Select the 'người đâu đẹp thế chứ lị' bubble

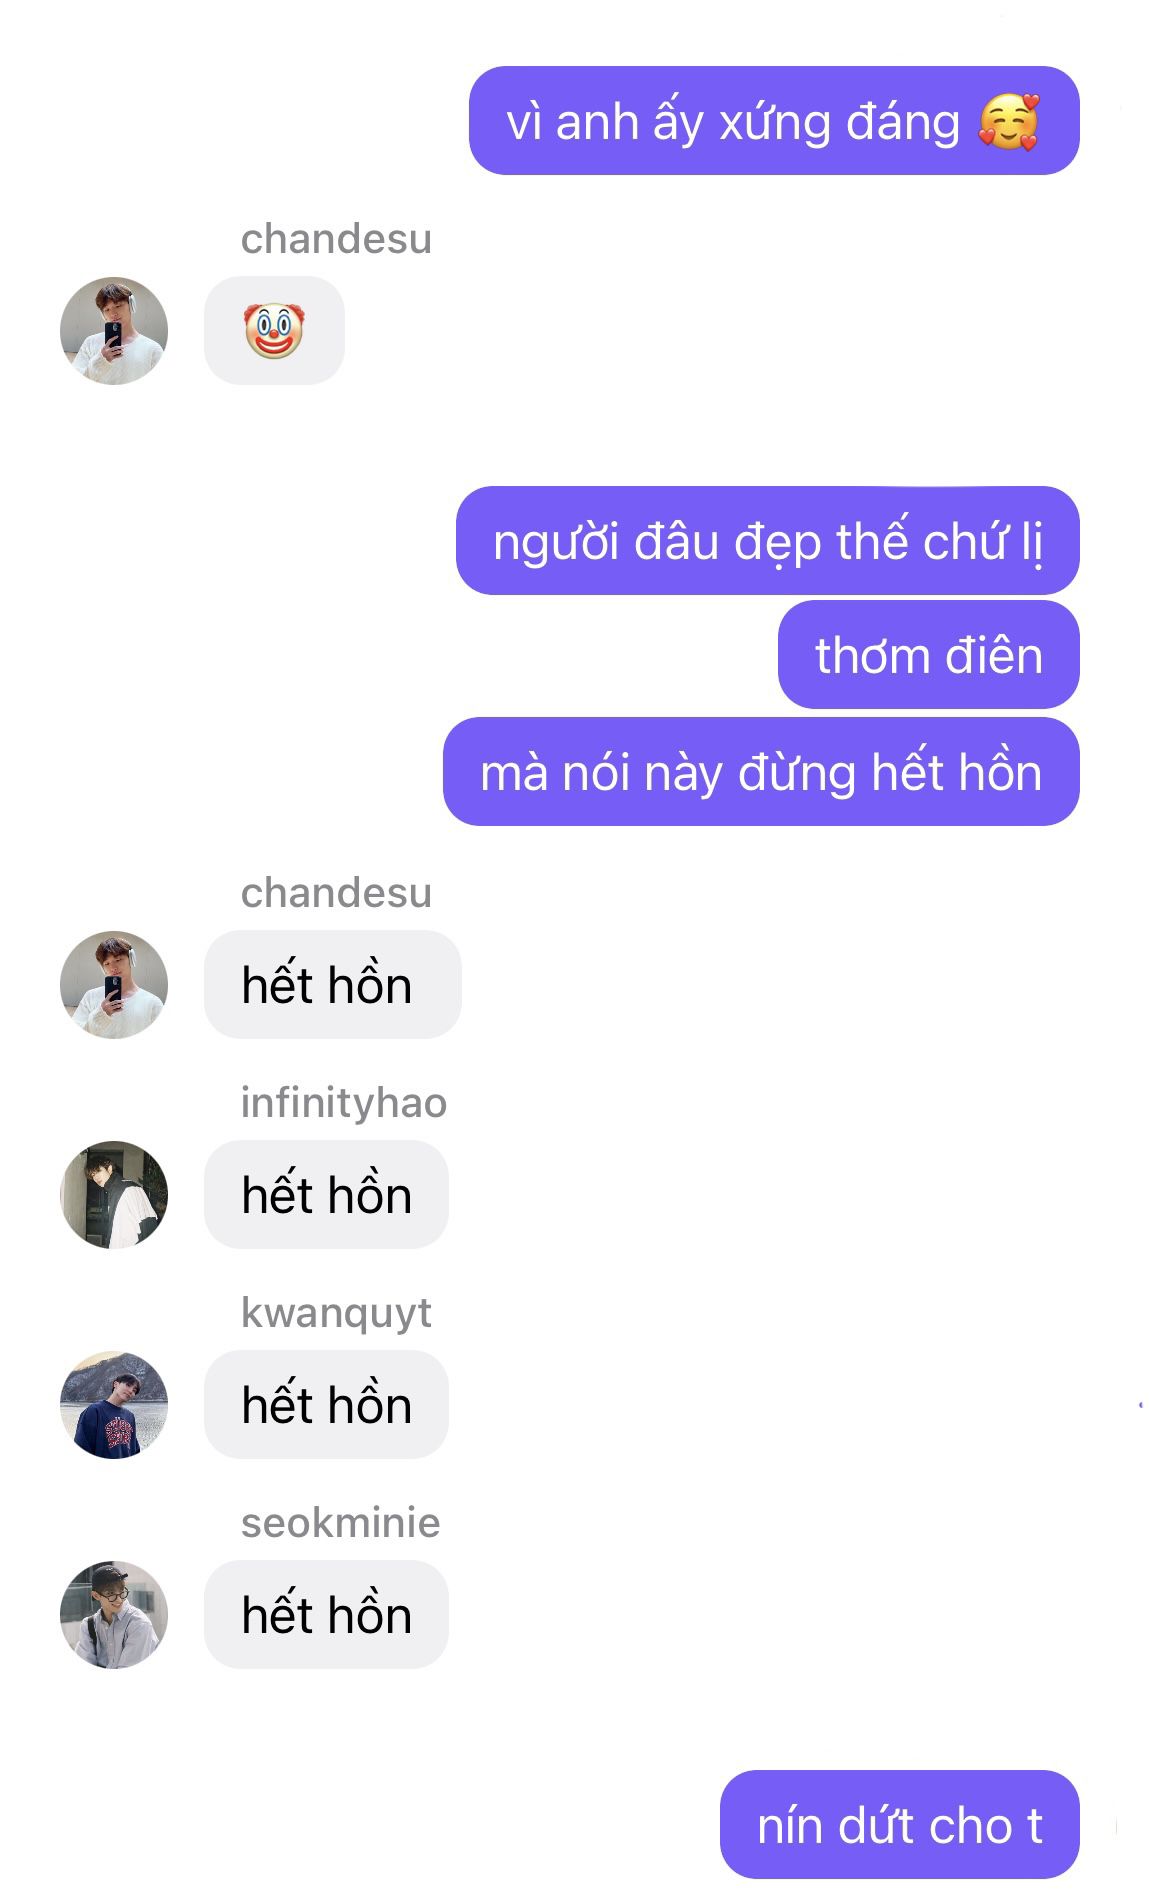(x=768, y=541)
